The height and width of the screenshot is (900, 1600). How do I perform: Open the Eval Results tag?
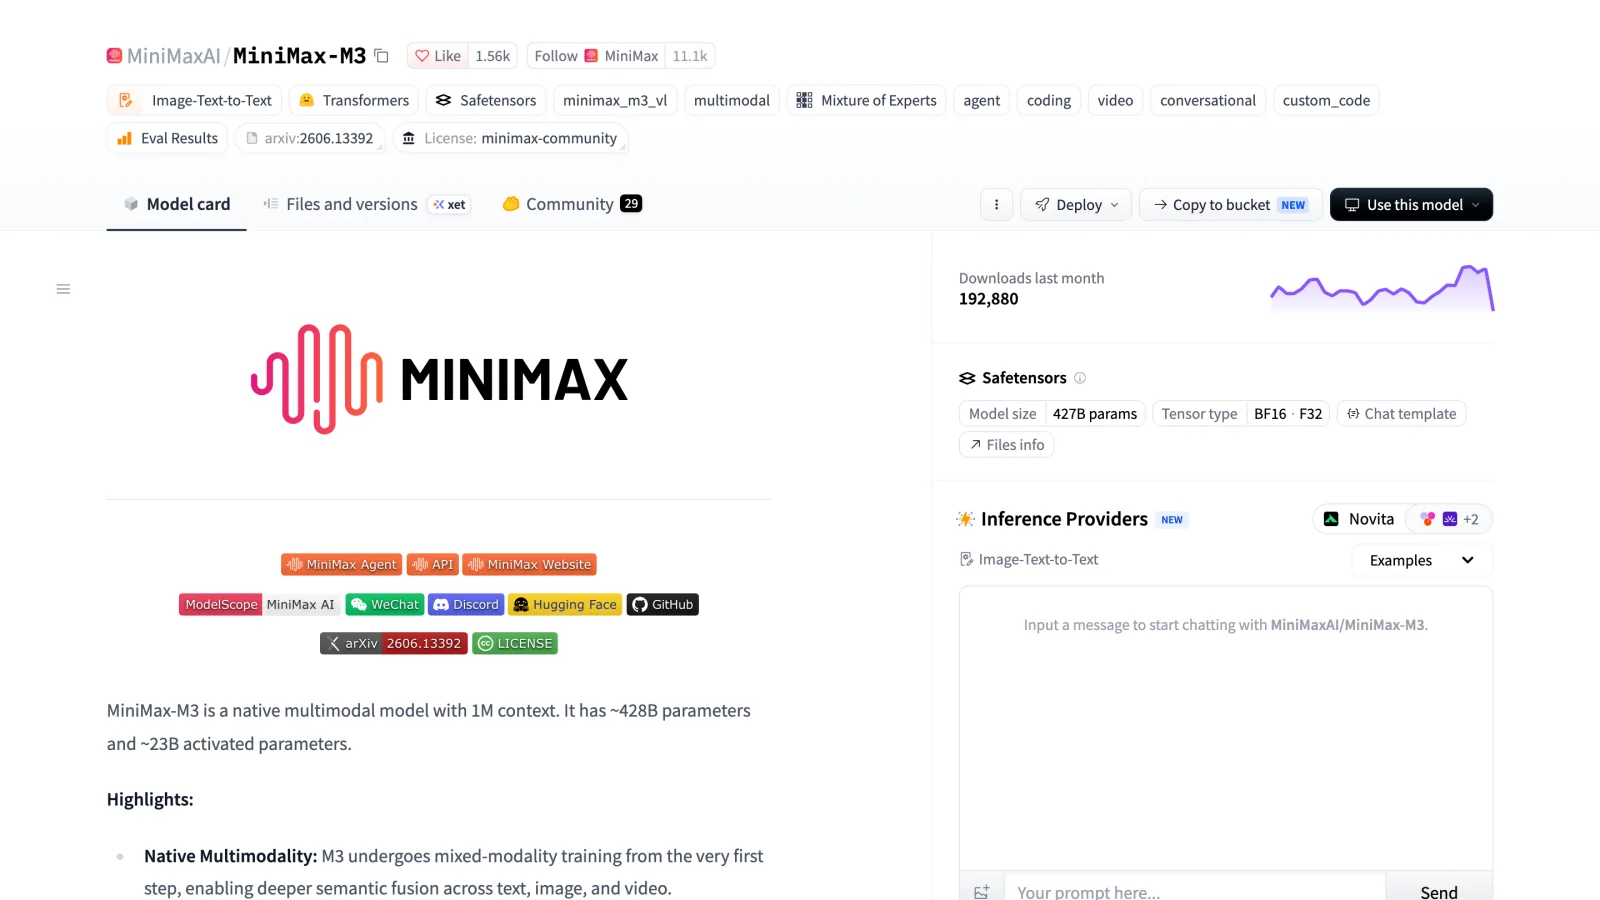click(x=168, y=138)
